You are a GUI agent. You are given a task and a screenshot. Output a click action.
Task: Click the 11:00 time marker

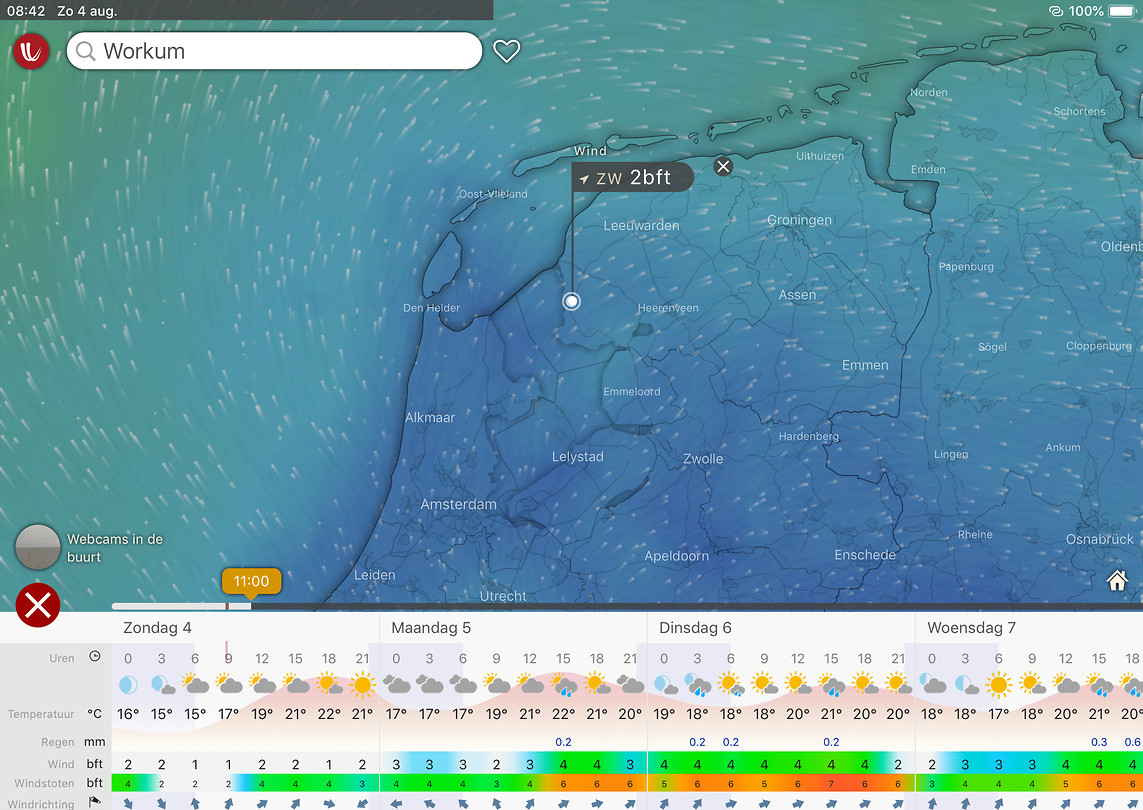(251, 581)
